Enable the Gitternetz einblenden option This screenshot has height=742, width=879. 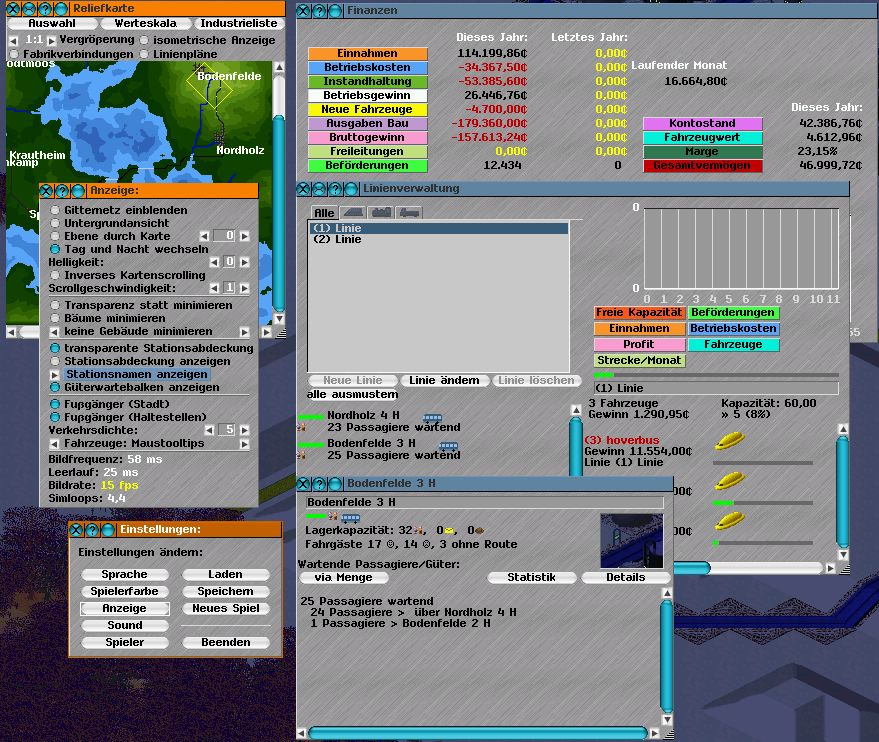[55, 210]
